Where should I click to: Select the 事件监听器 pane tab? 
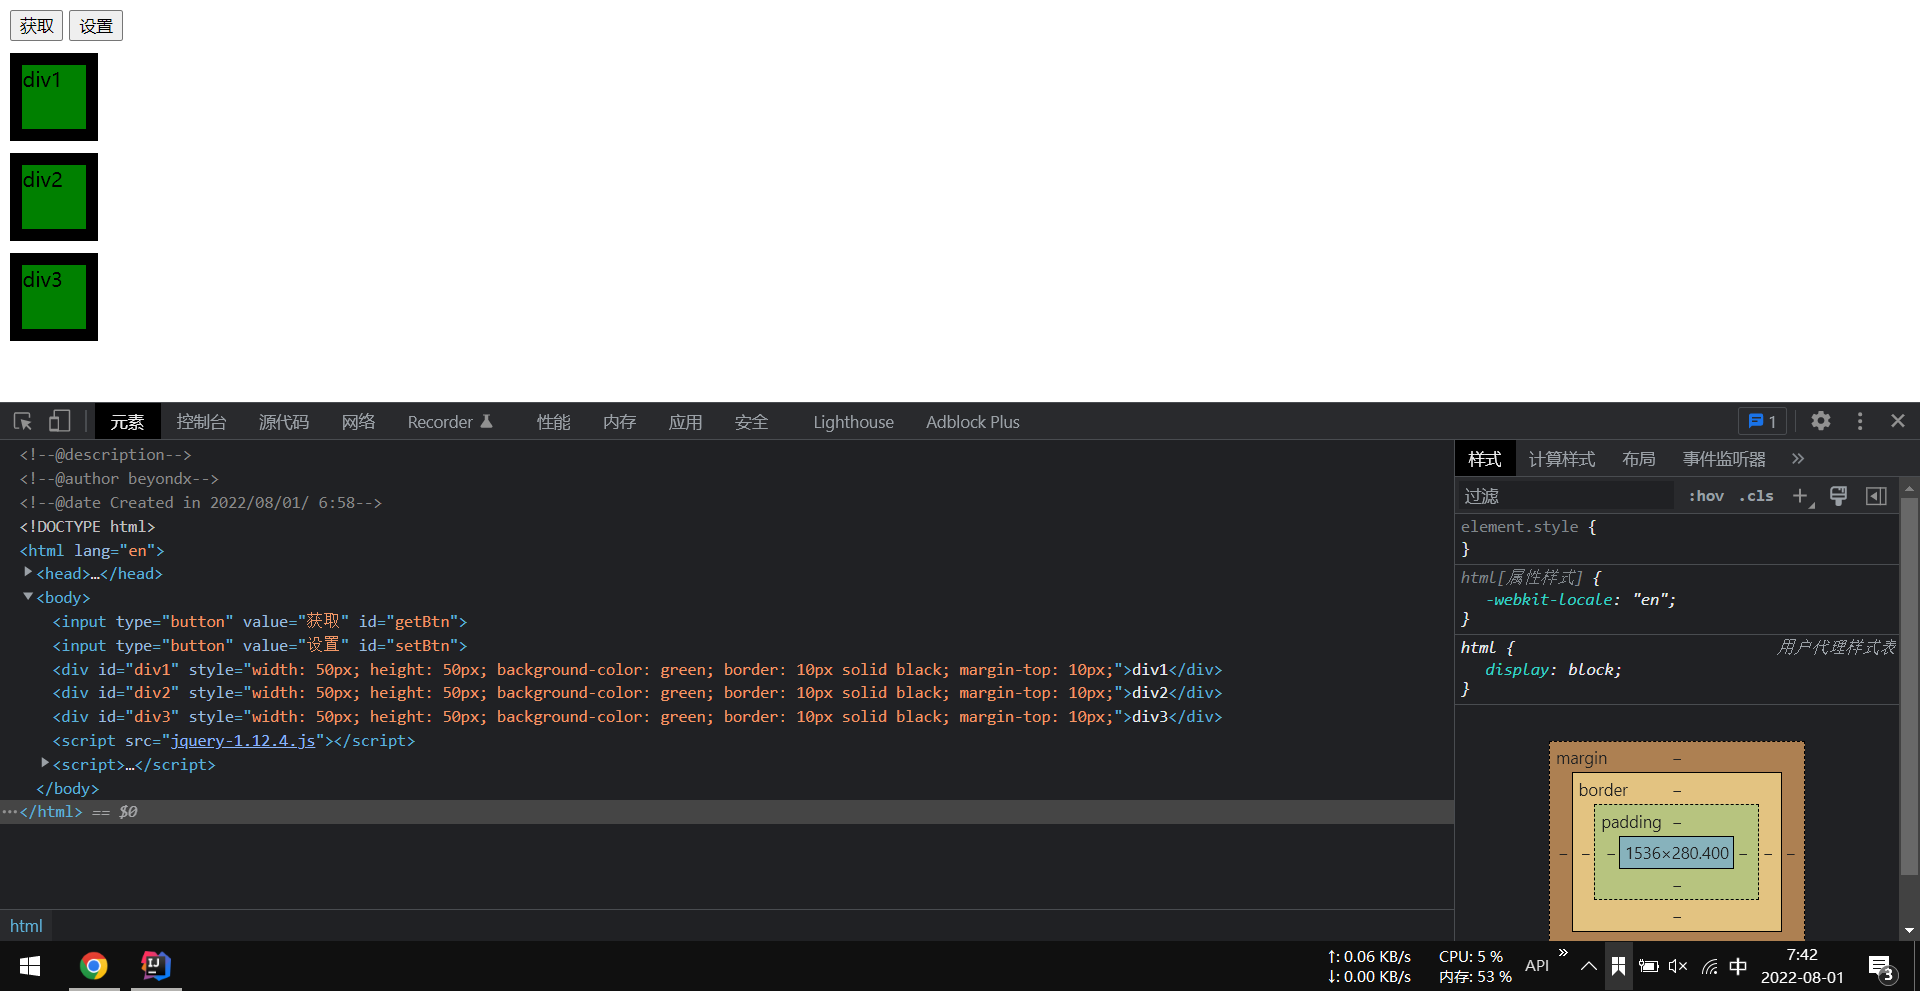point(1724,459)
